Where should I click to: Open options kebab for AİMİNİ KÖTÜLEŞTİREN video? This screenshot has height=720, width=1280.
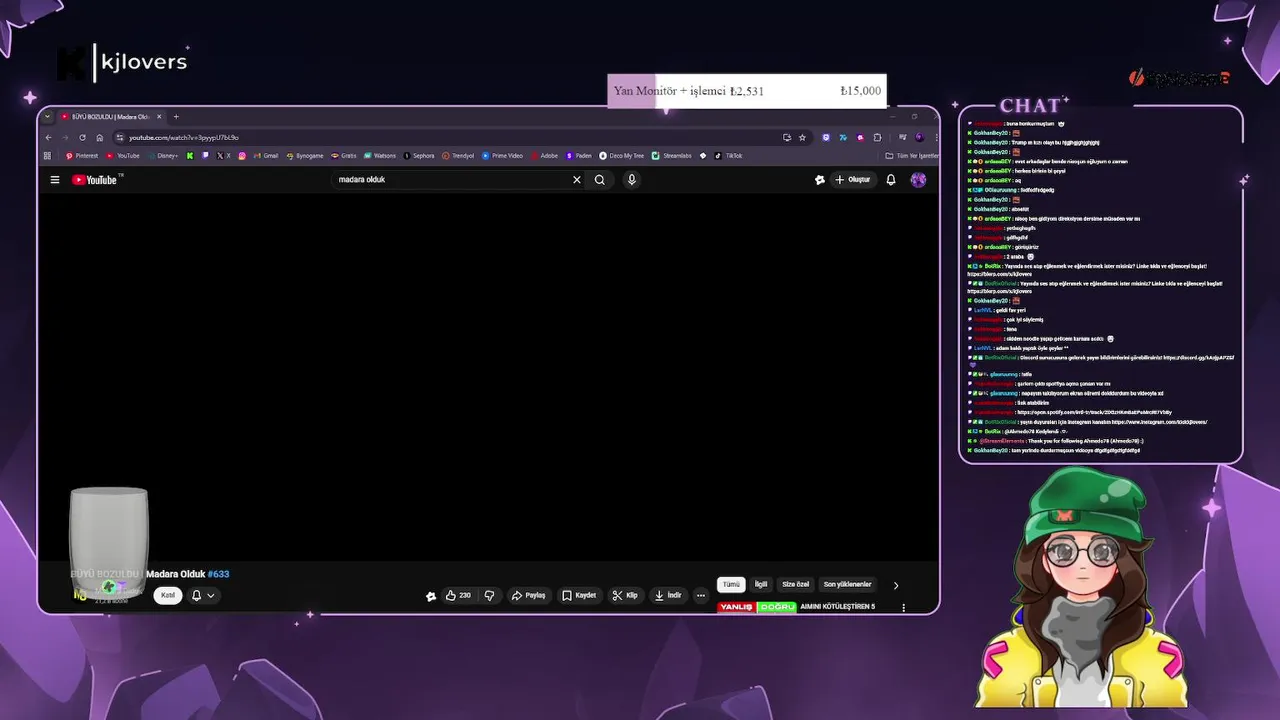[x=903, y=607]
